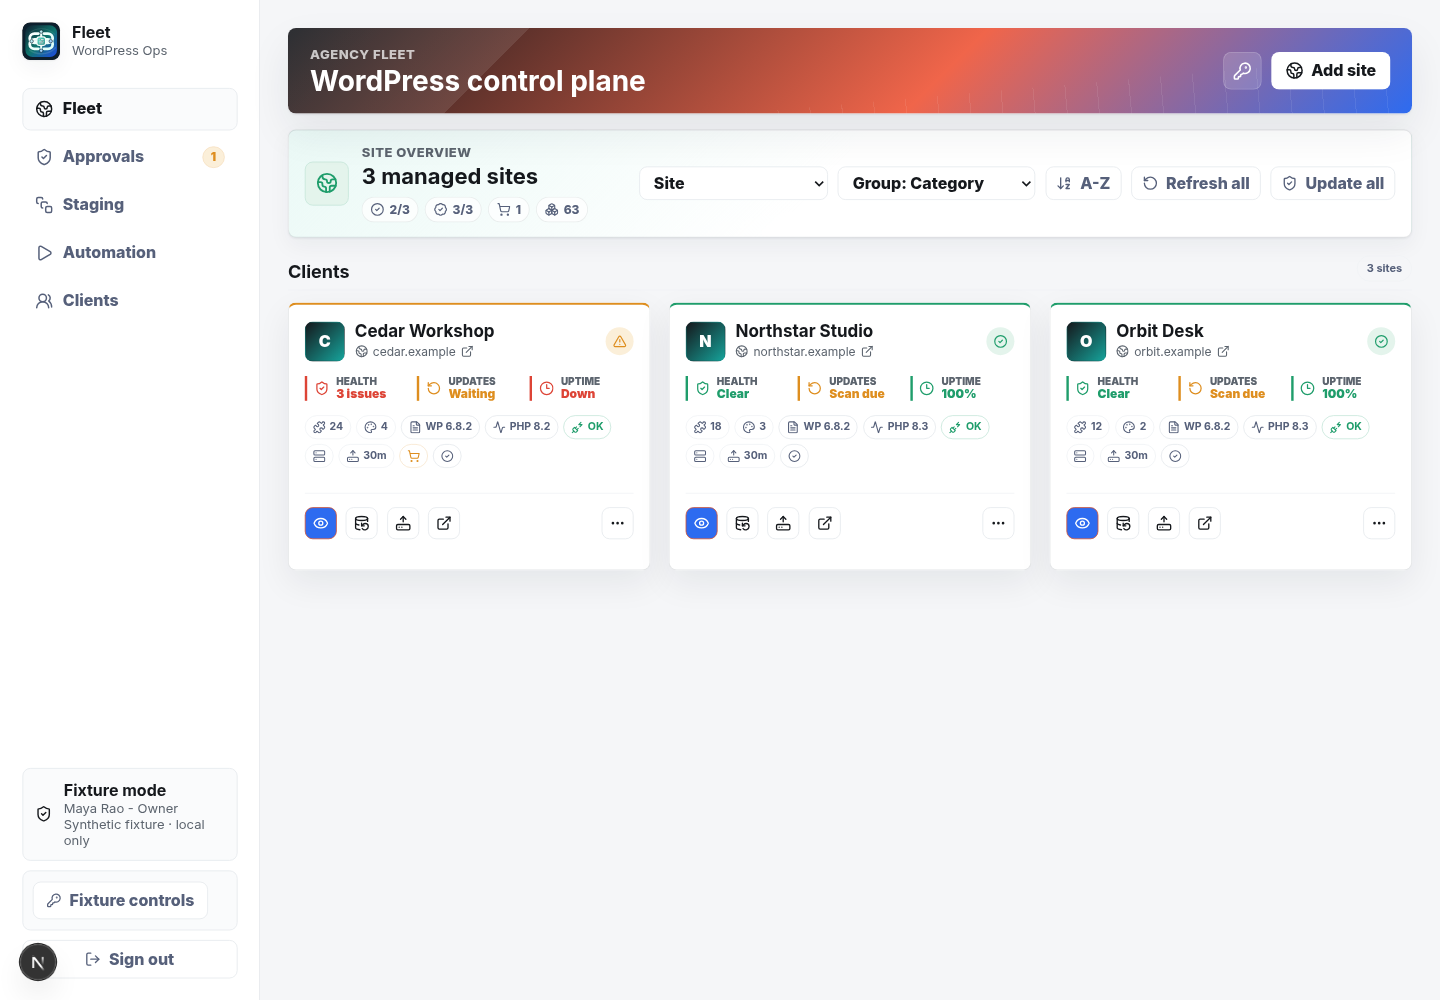Expand the Group: Category dropdown
The width and height of the screenshot is (1440, 1000).
point(936,183)
